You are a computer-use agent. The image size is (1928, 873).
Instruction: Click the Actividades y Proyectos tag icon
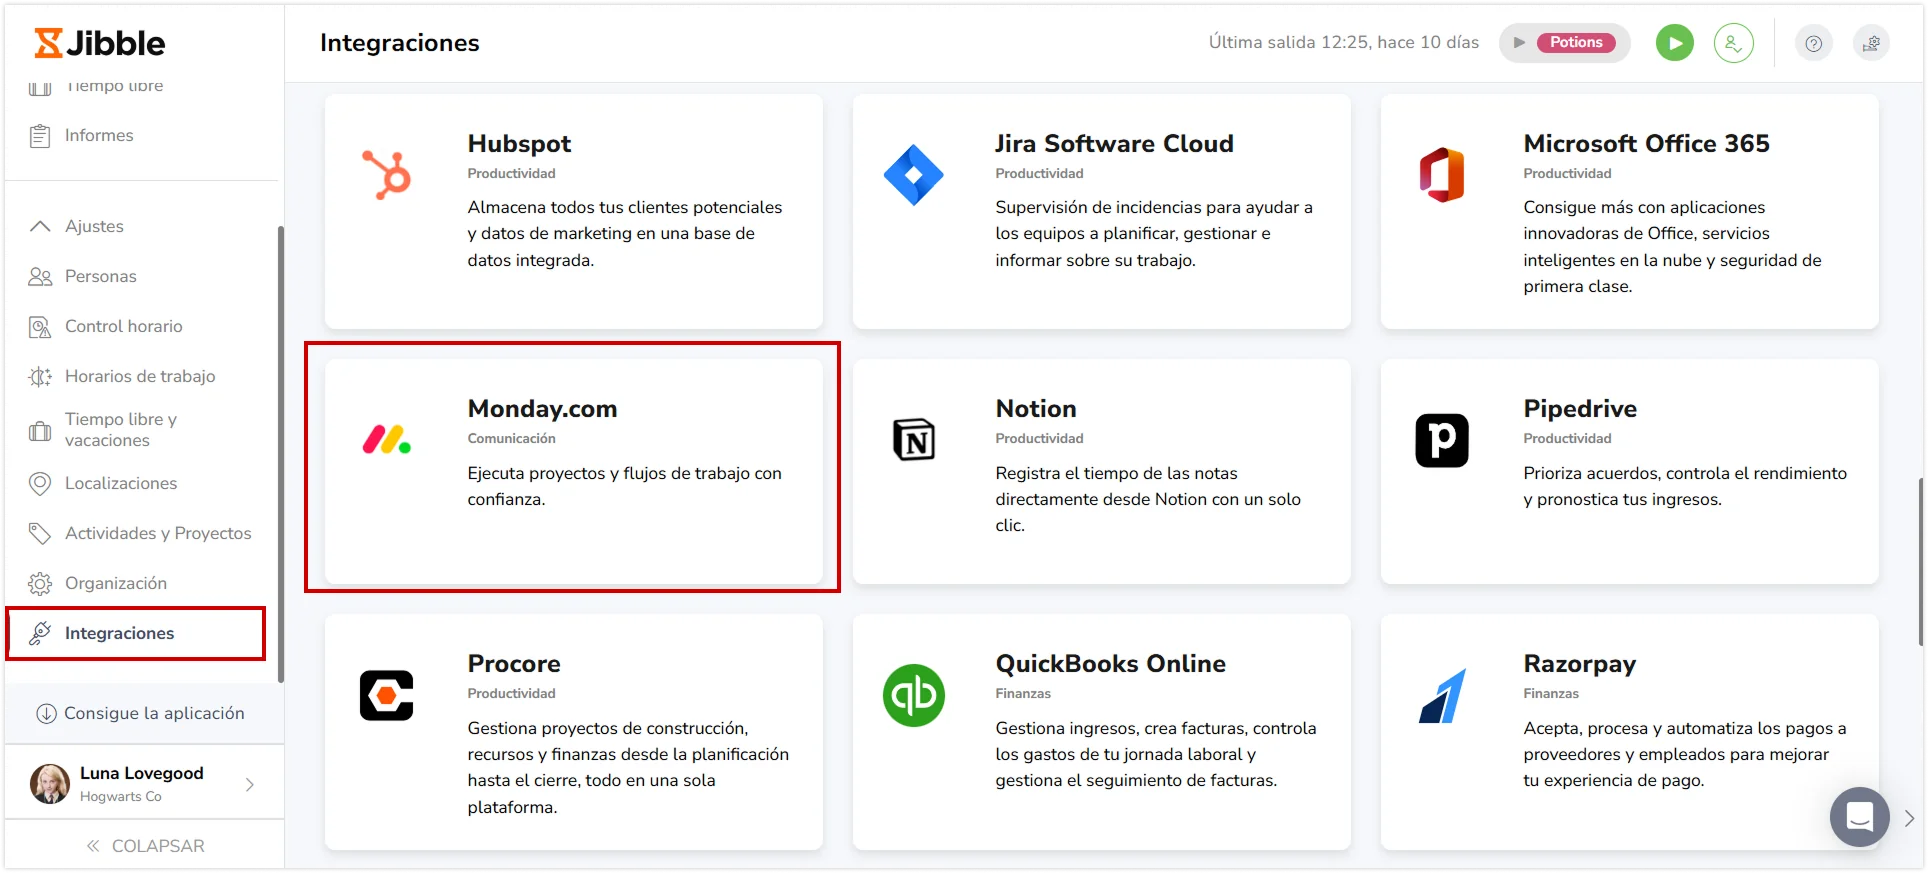click(40, 534)
